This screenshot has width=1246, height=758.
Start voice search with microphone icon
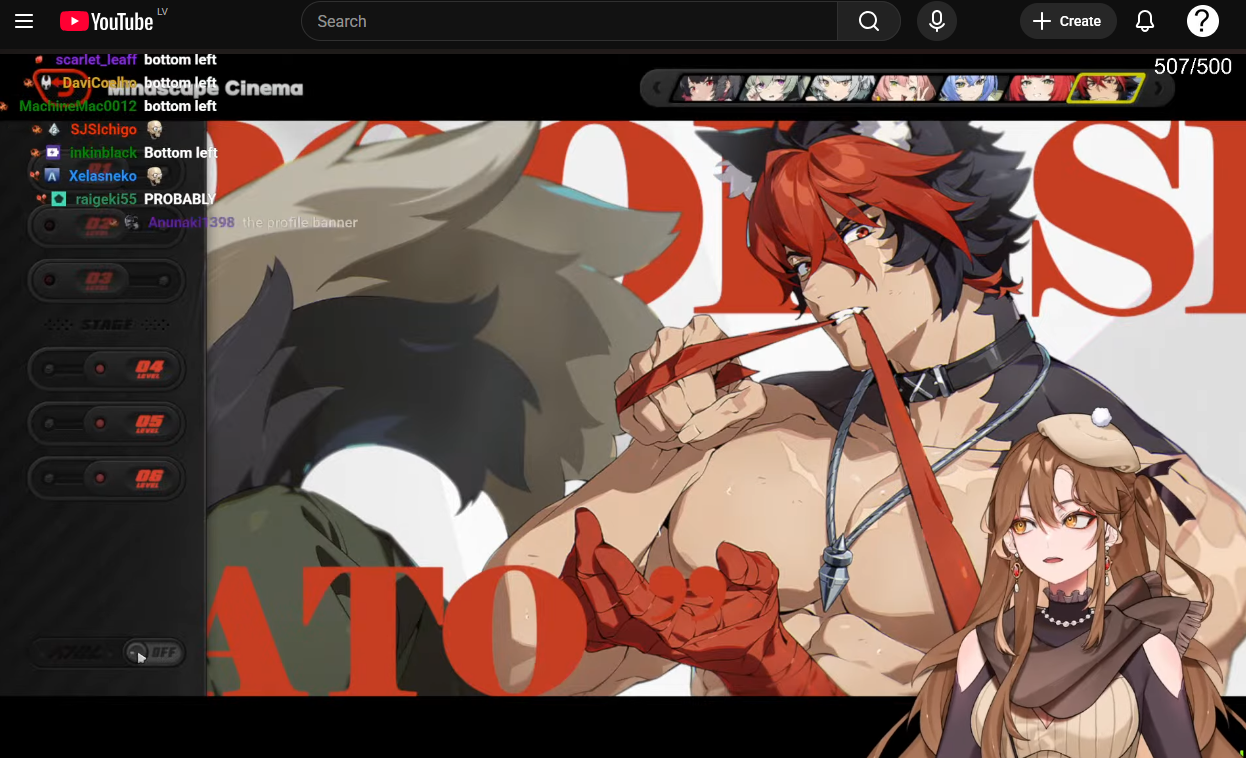[x=937, y=21]
